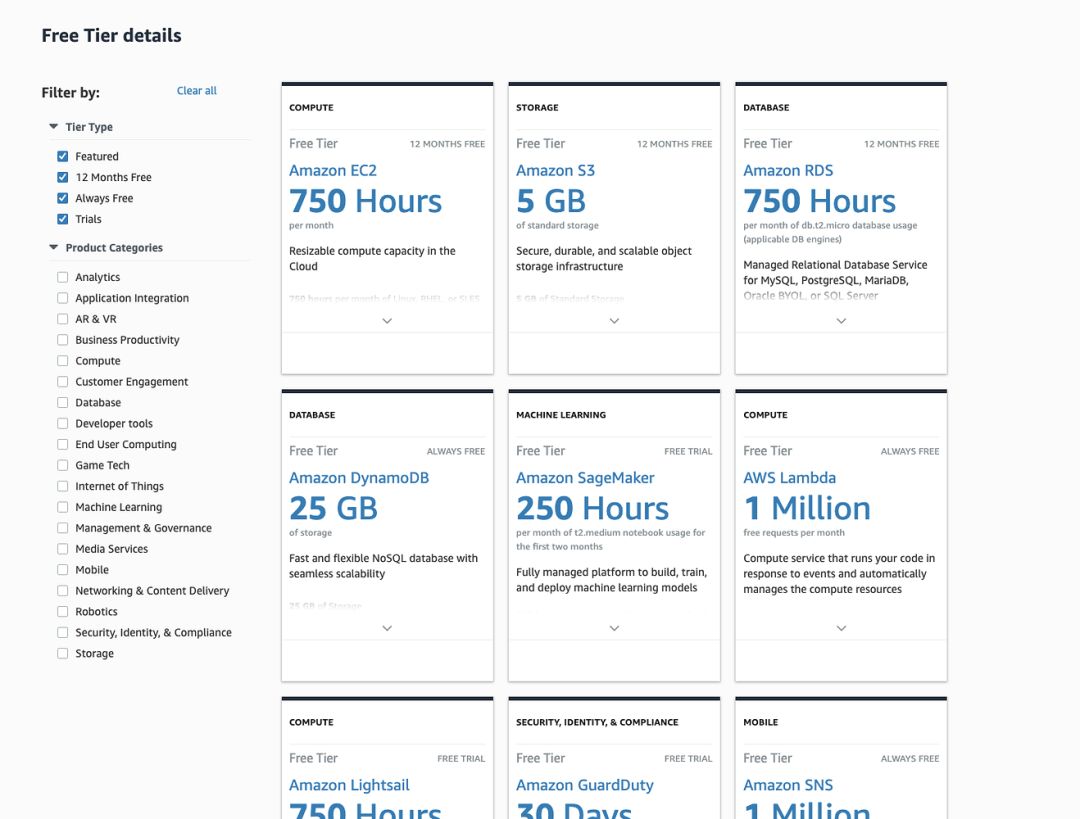Check the Security, Identity, & Compliance checkbox
Screen dimensions: 1080x819
tap(63, 632)
